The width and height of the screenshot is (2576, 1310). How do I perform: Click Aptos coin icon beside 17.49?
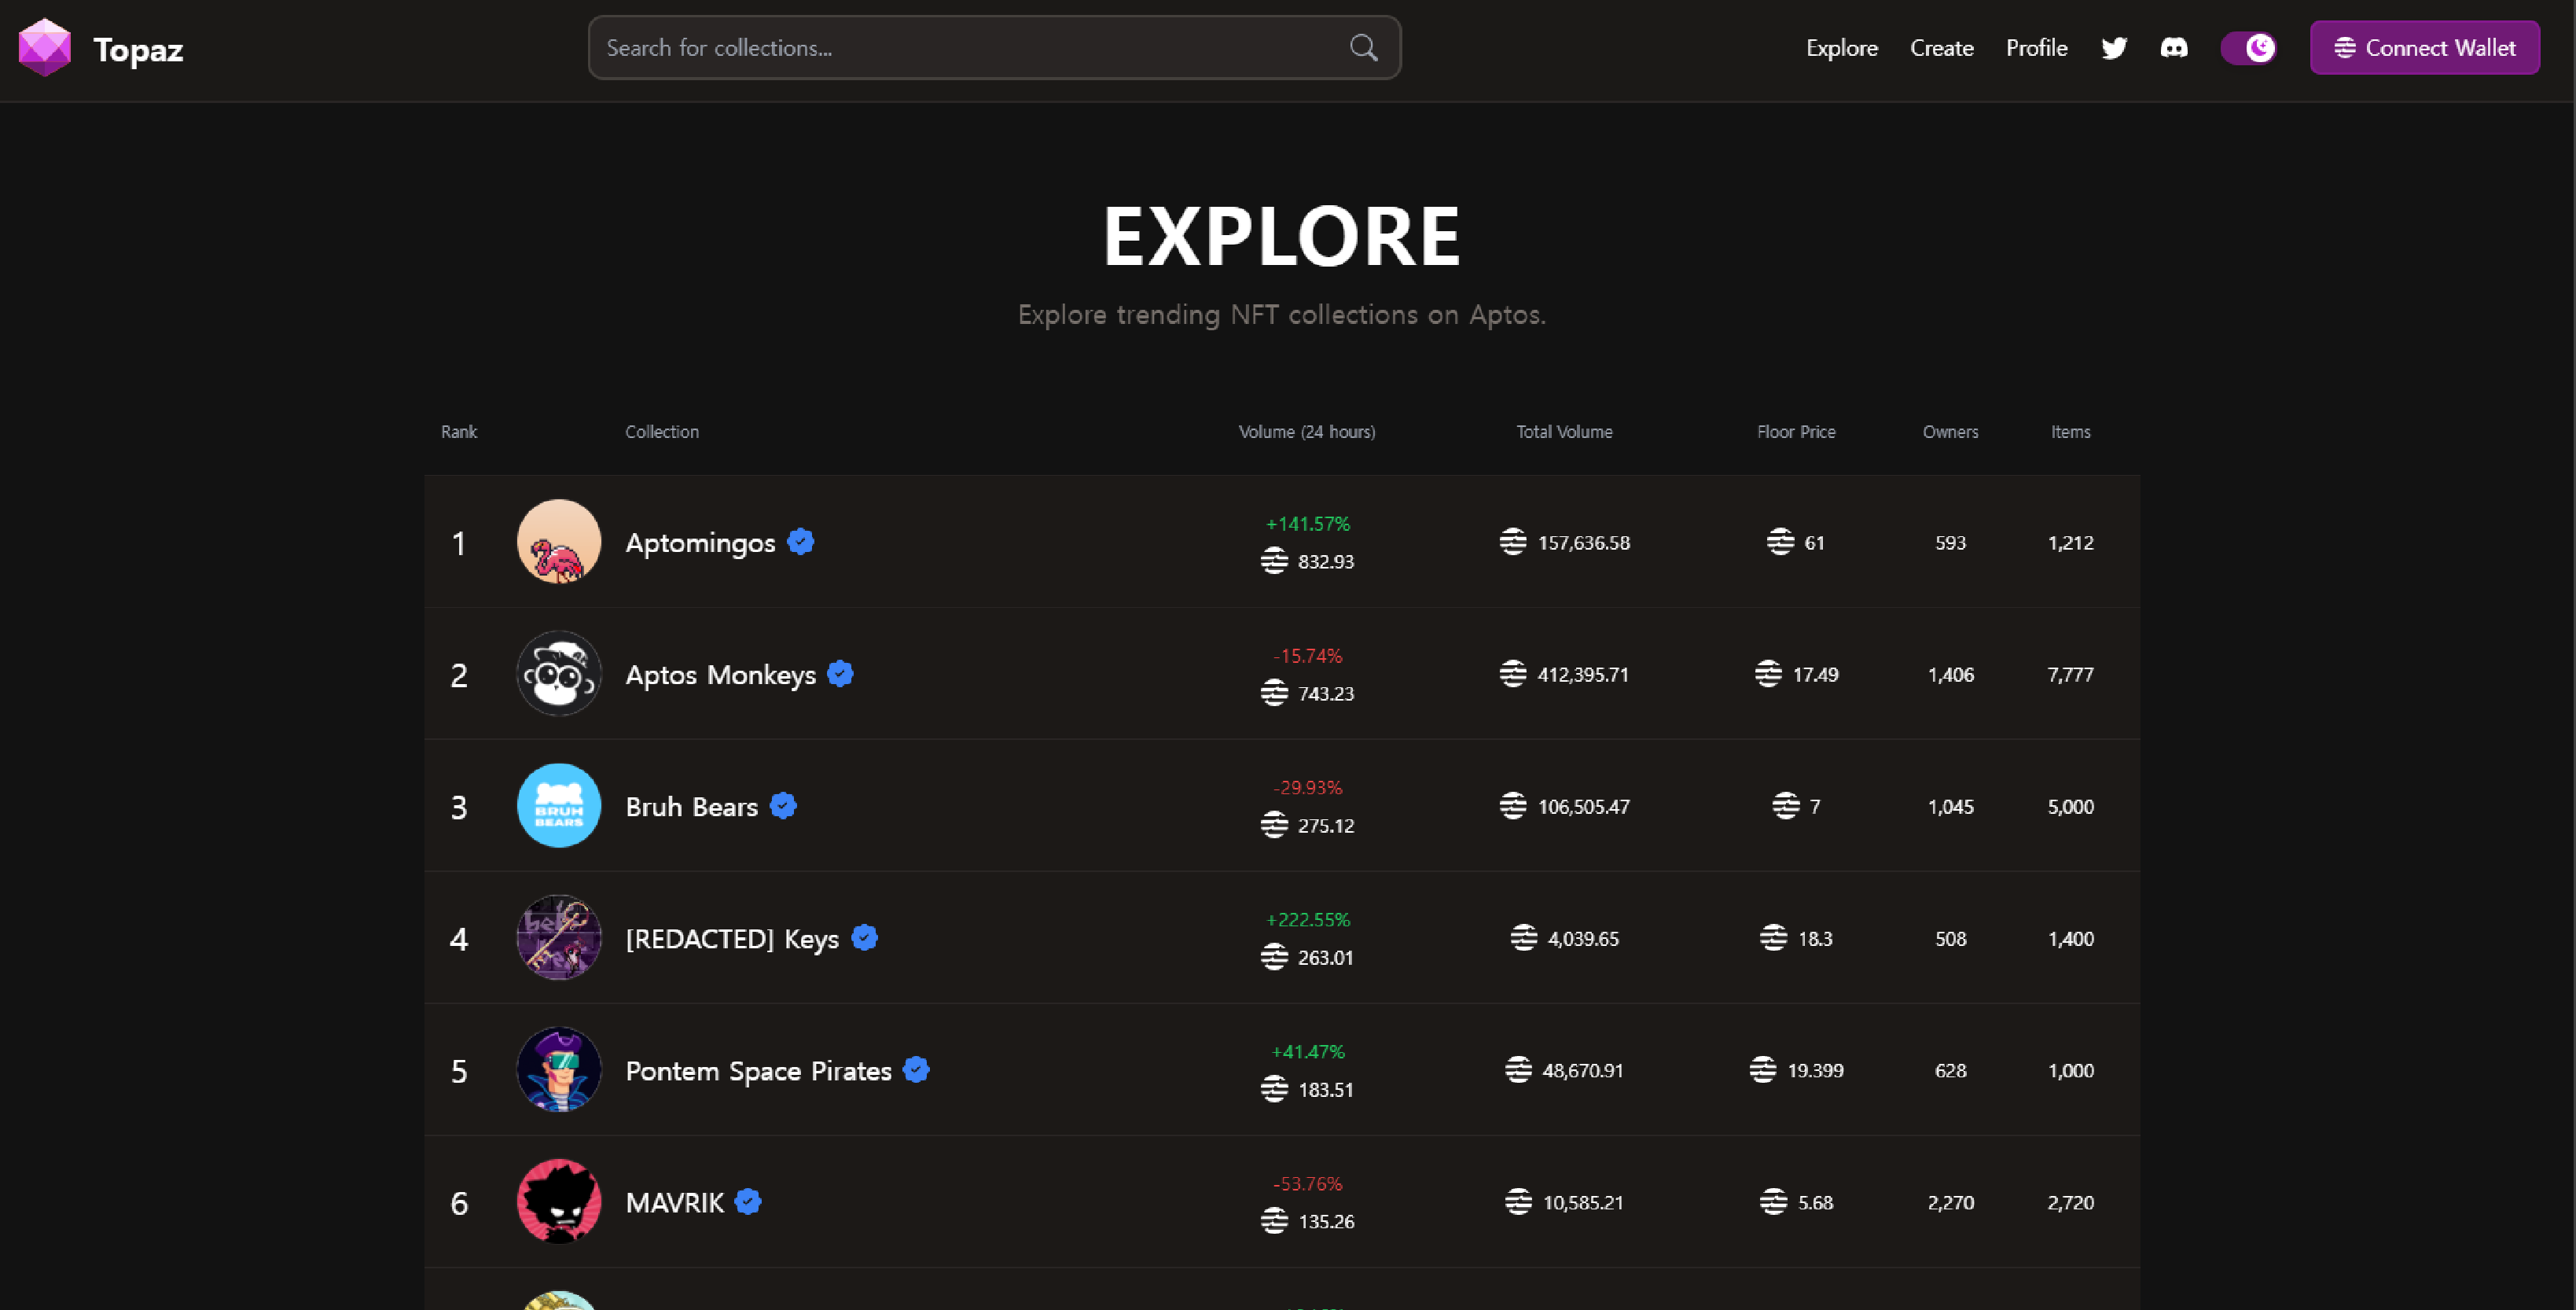pos(1768,674)
